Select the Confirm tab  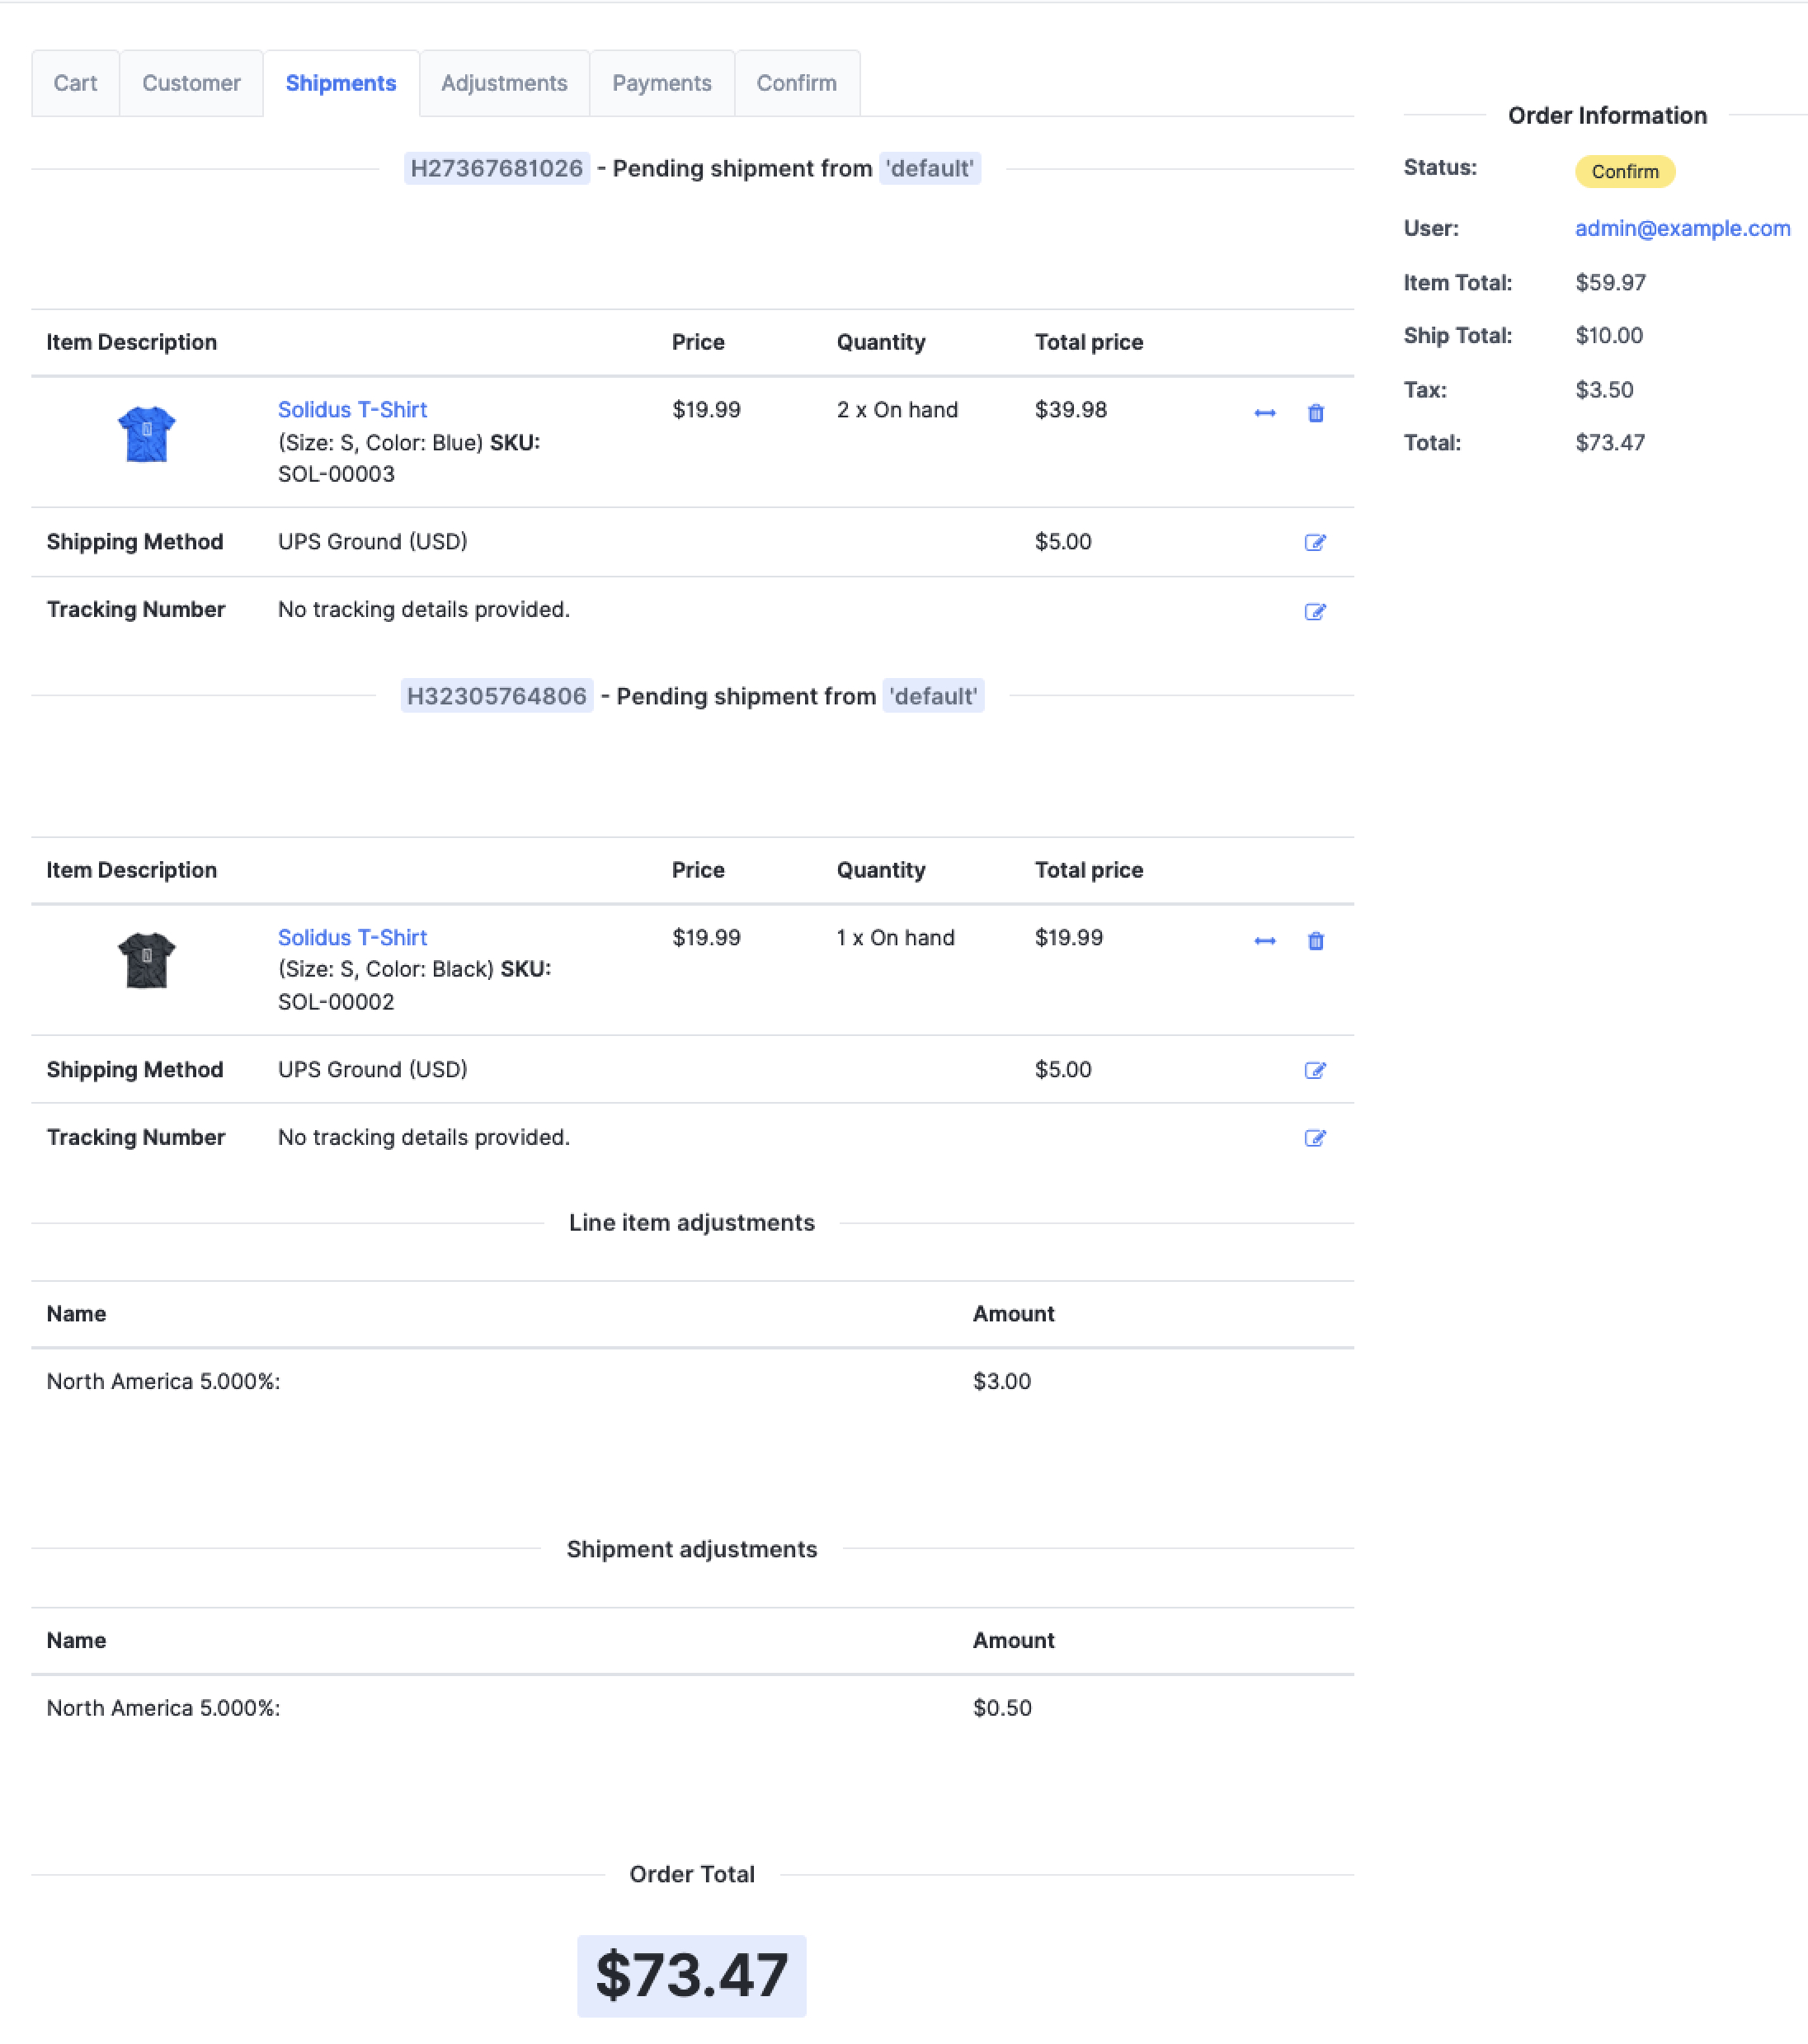pyautogui.click(x=796, y=83)
